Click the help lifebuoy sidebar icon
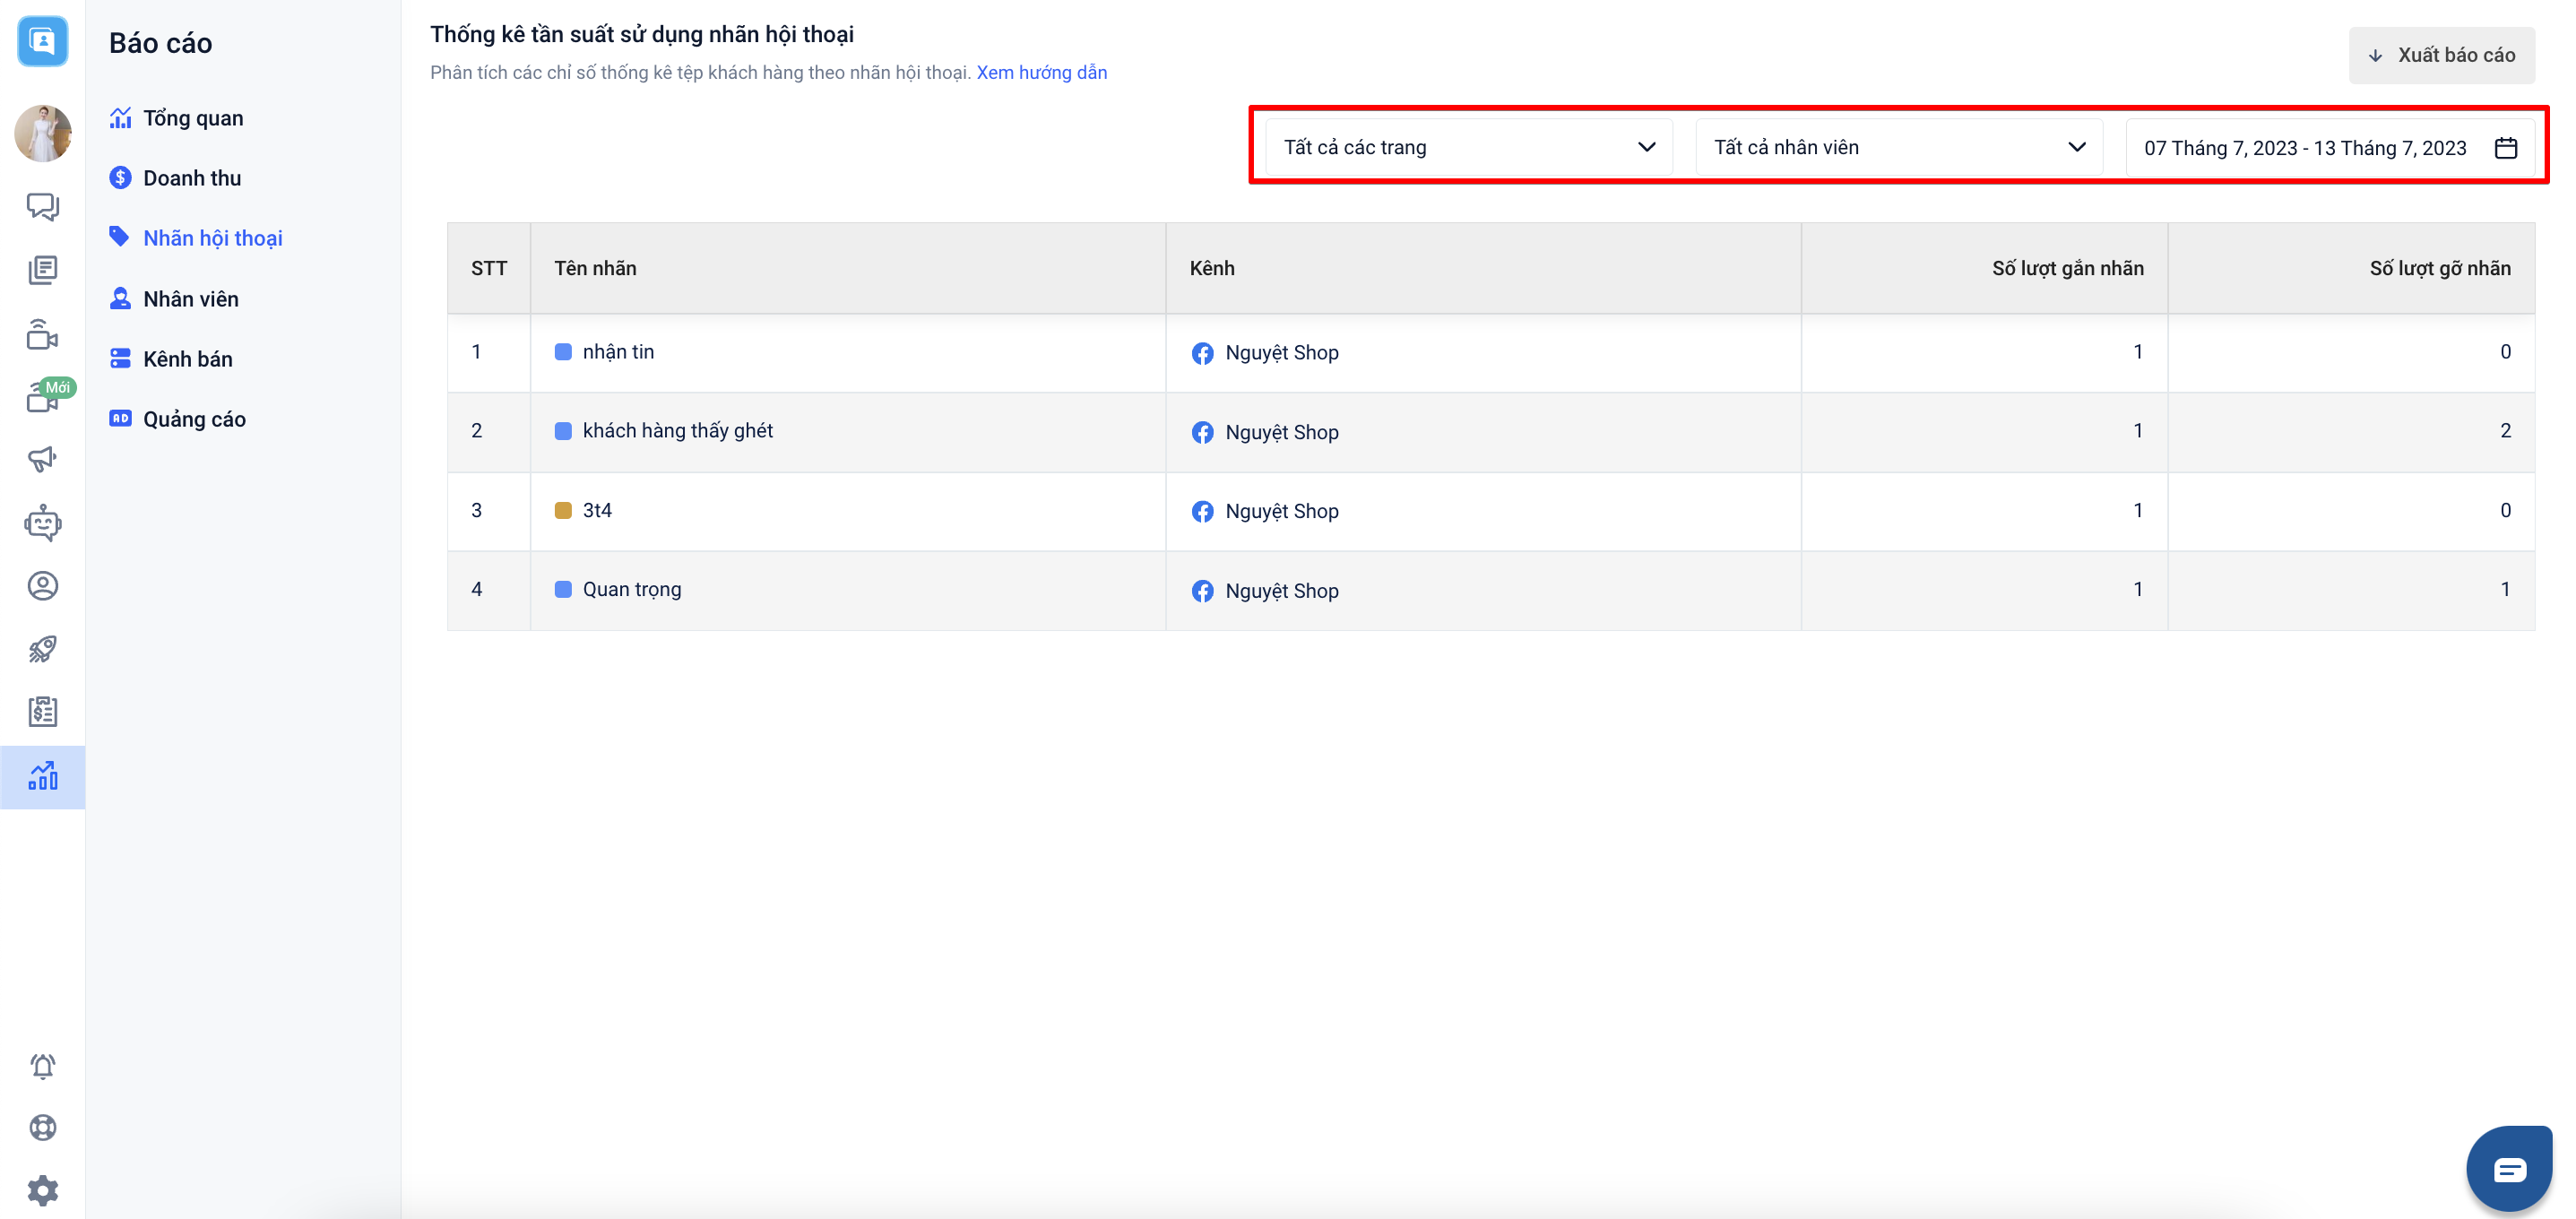The width and height of the screenshot is (2576, 1219). [42, 1128]
